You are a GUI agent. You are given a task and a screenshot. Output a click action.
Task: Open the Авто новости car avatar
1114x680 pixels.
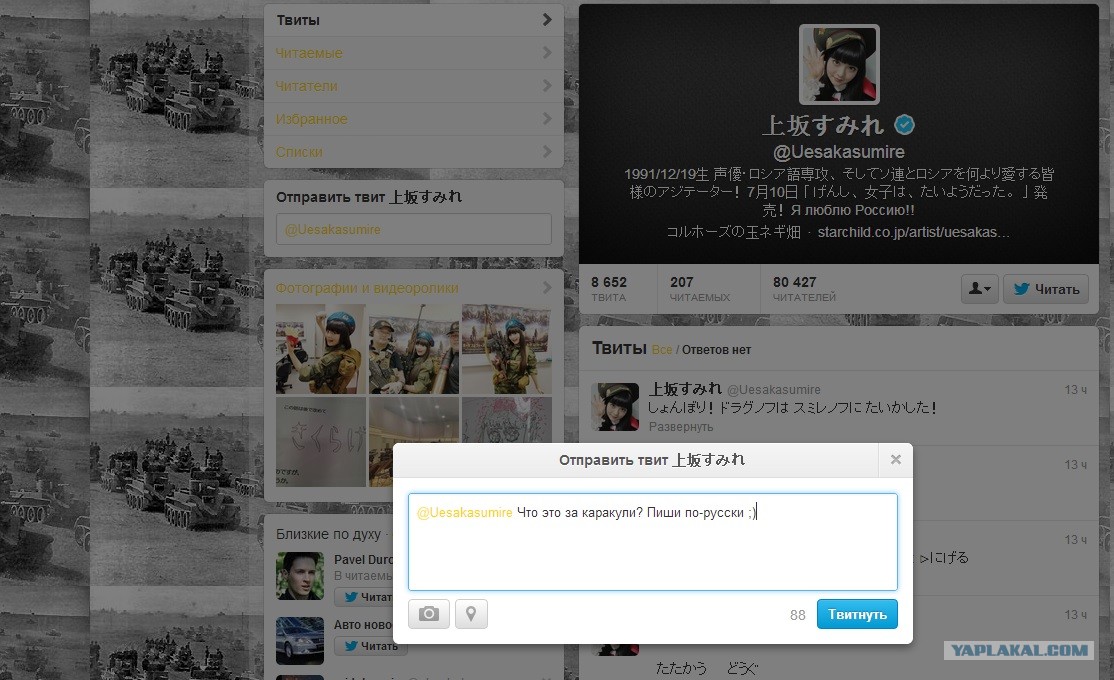click(x=300, y=640)
